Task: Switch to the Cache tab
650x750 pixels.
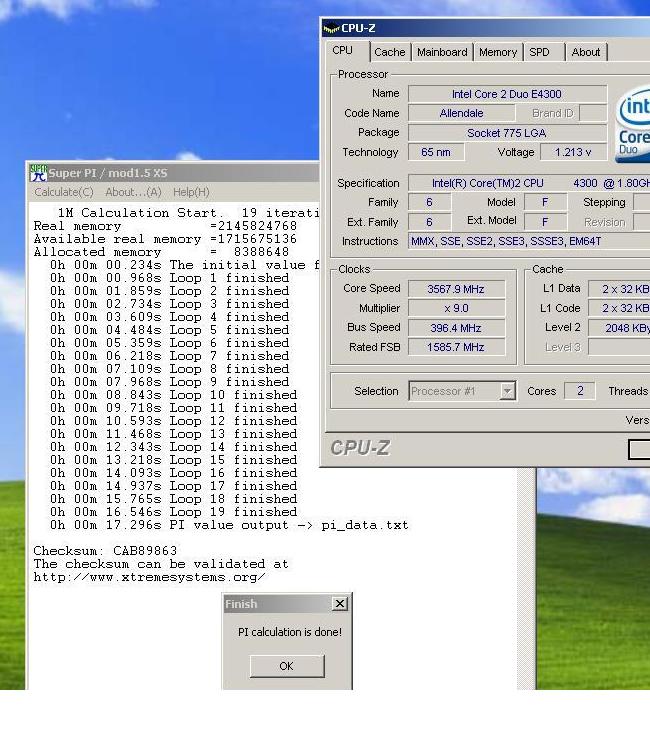Action: point(389,52)
